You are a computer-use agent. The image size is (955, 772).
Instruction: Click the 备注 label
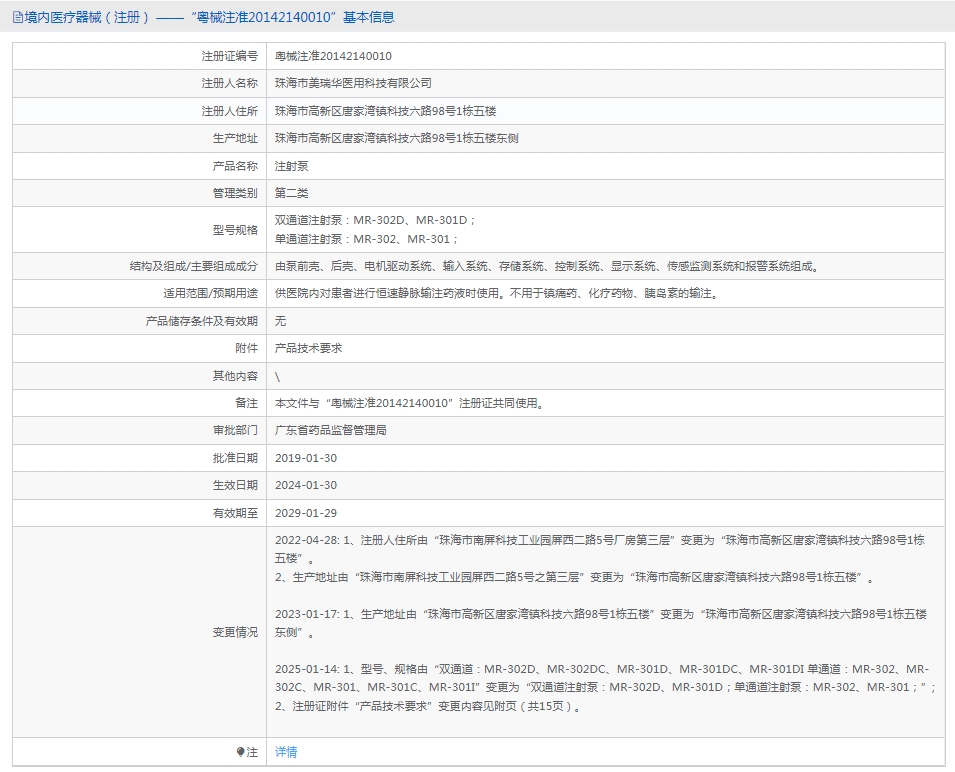[246, 403]
